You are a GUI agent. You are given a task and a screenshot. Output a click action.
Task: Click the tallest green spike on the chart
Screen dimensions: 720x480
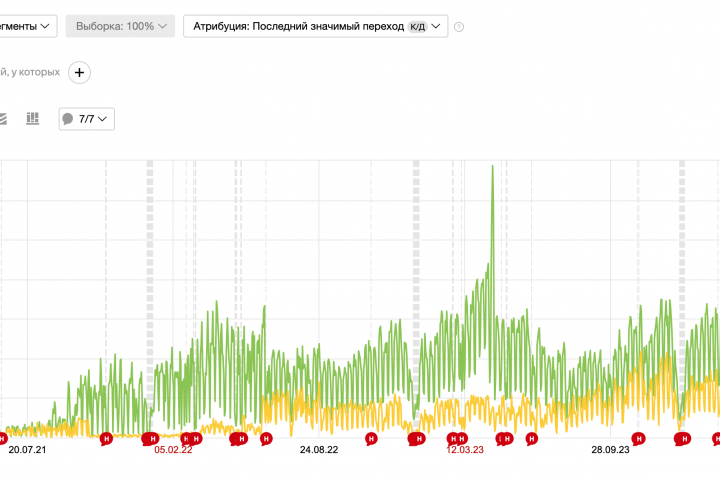pos(493,168)
